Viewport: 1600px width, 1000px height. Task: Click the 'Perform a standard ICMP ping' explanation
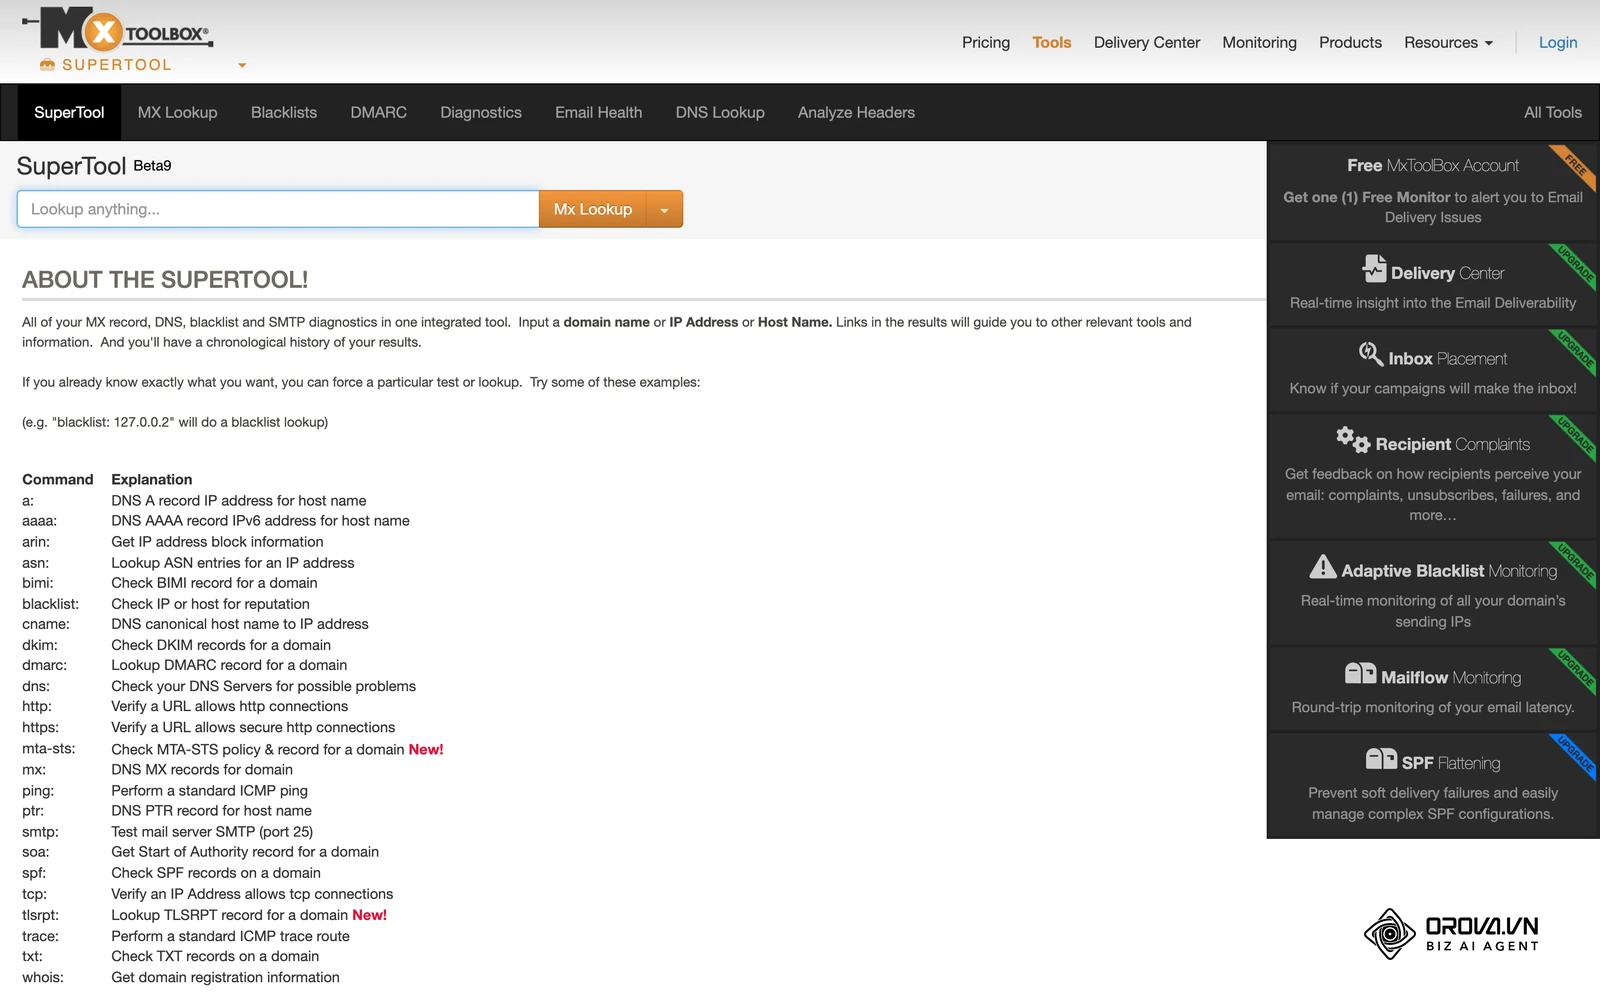209,791
